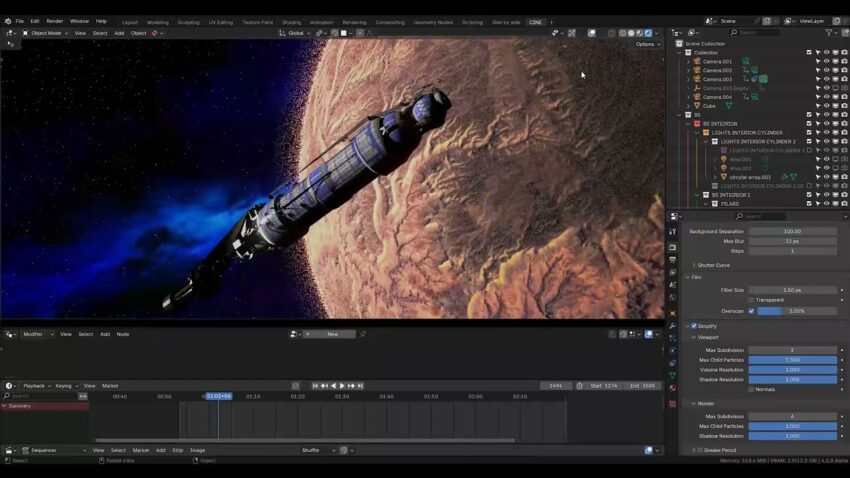Open the File menu
Viewport: 850px width, 478px height.
point(20,21)
